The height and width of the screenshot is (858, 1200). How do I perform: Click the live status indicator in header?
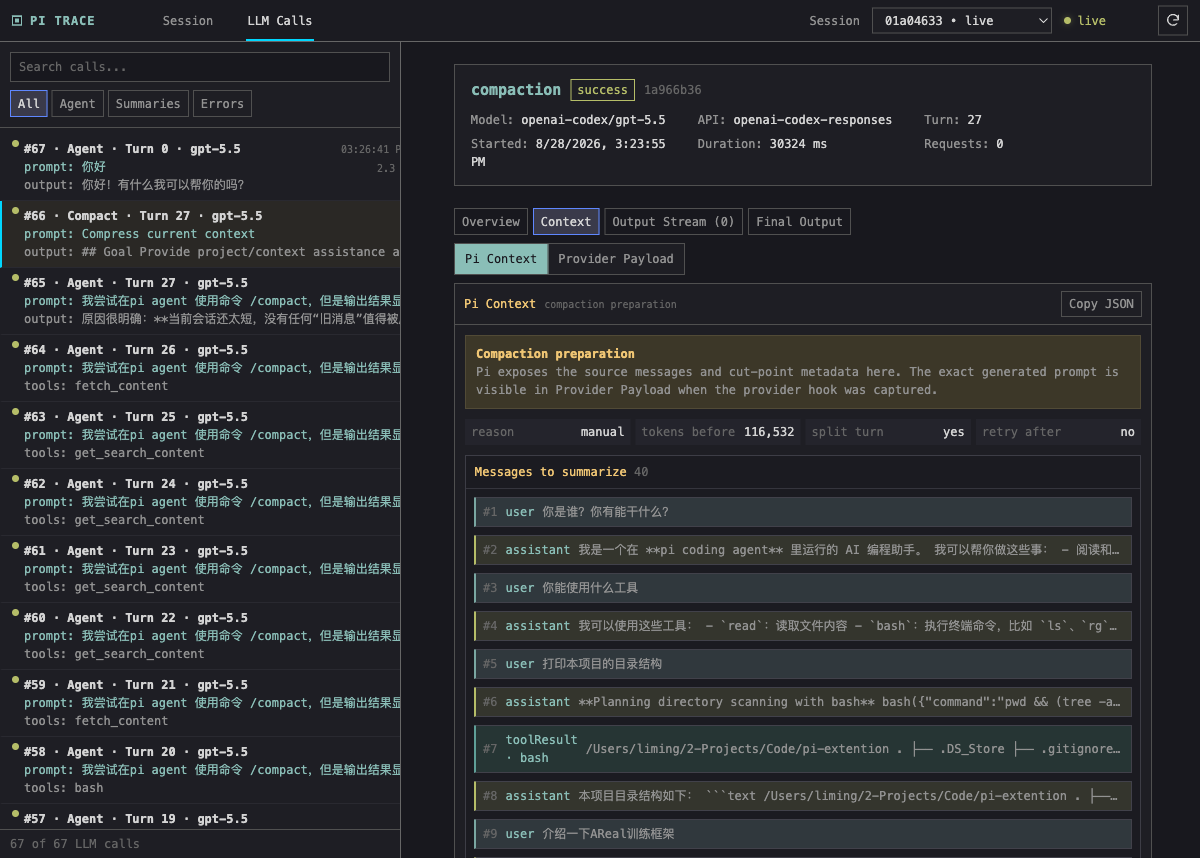[1085, 20]
